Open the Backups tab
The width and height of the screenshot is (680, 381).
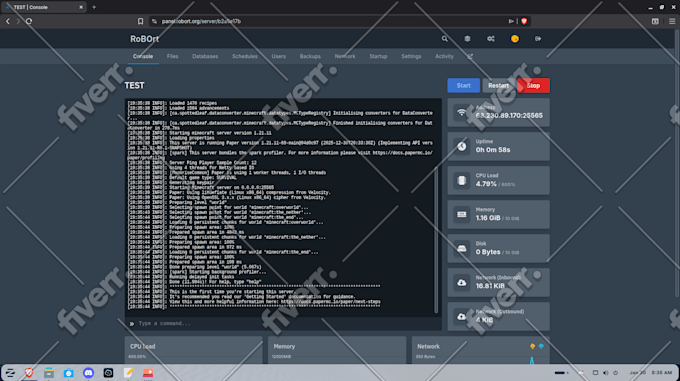(310, 56)
